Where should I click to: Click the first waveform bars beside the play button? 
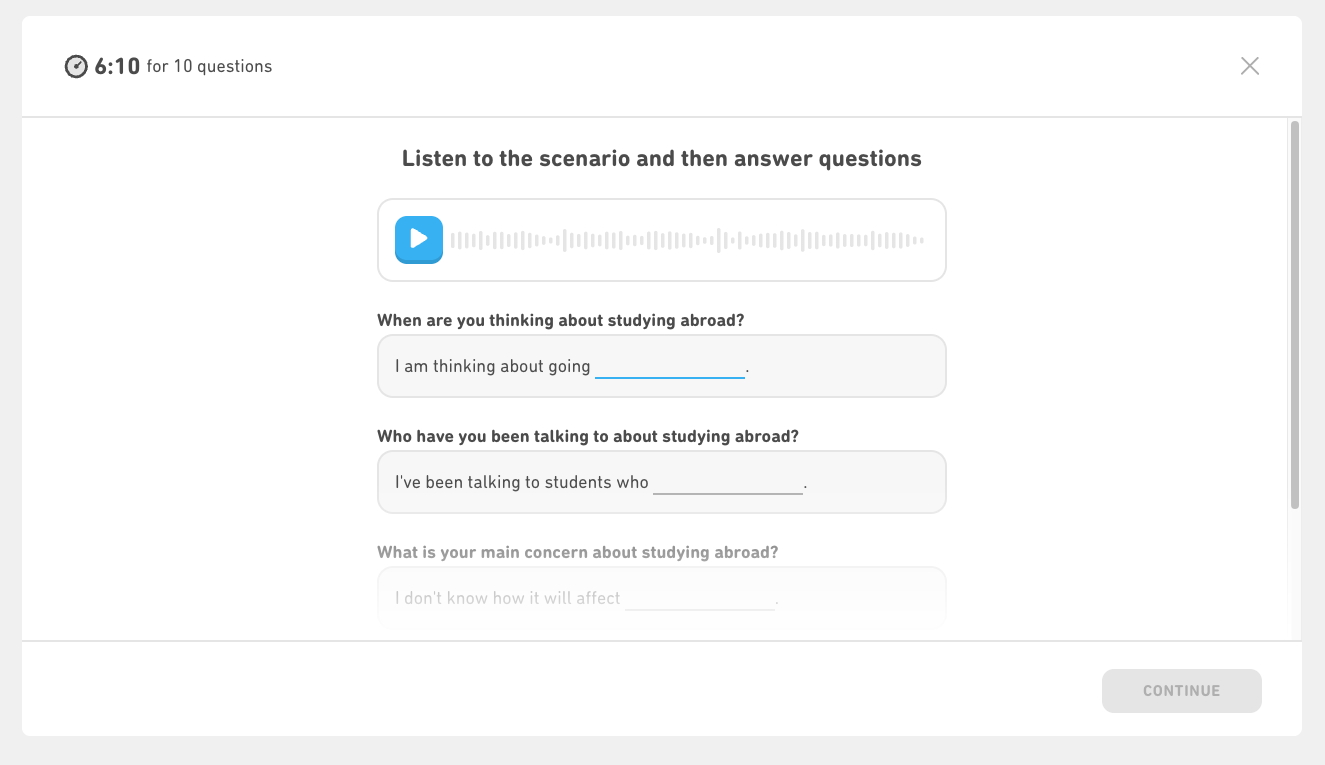coord(456,240)
